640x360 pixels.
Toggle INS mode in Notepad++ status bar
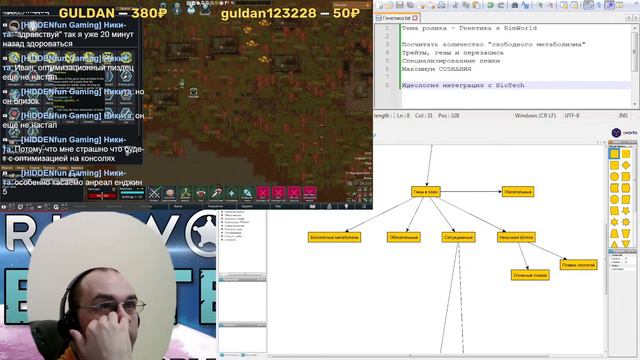[x=623, y=116]
